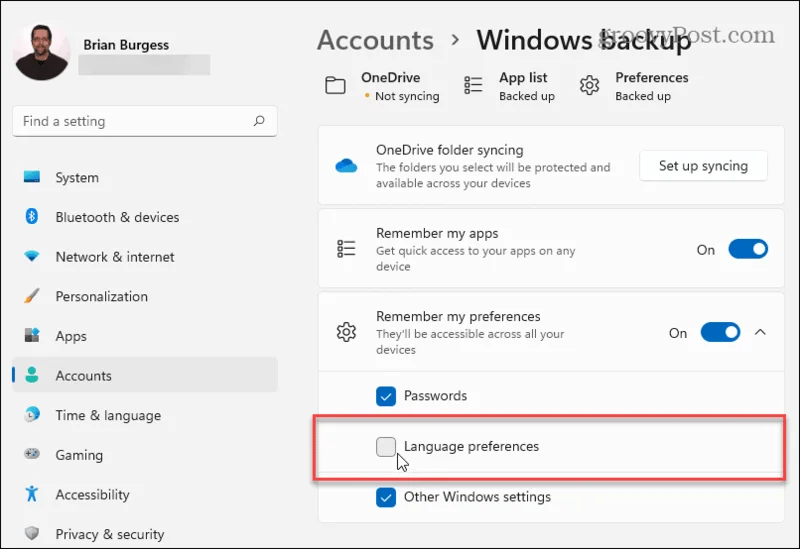Viewport: 800px width, 549px height.
Task: Click in Find a setting search box
Action: coord(145,121)
